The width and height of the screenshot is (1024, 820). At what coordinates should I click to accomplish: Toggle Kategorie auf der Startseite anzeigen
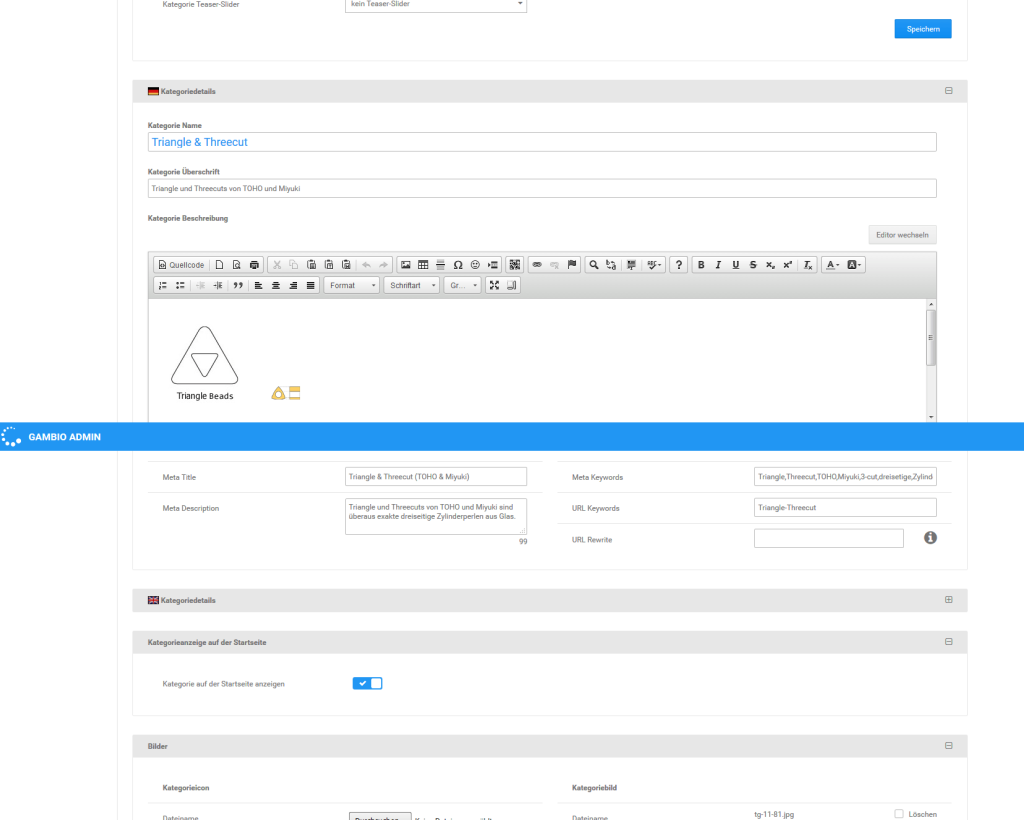tap(367, 683)
